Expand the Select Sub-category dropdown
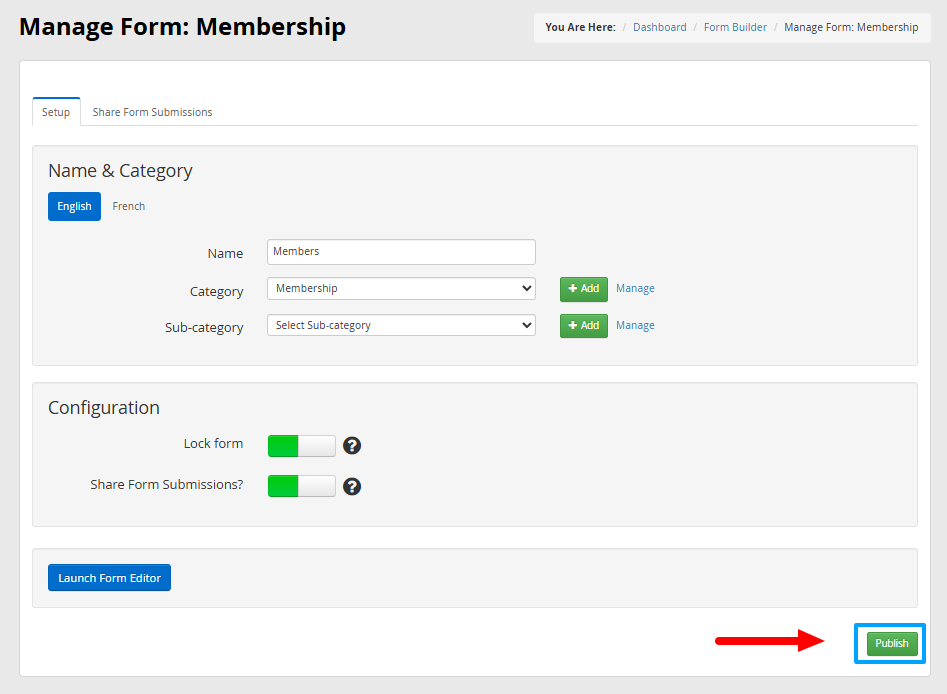The width and height of the screenshot is (947, 694). tap(401, 326)
